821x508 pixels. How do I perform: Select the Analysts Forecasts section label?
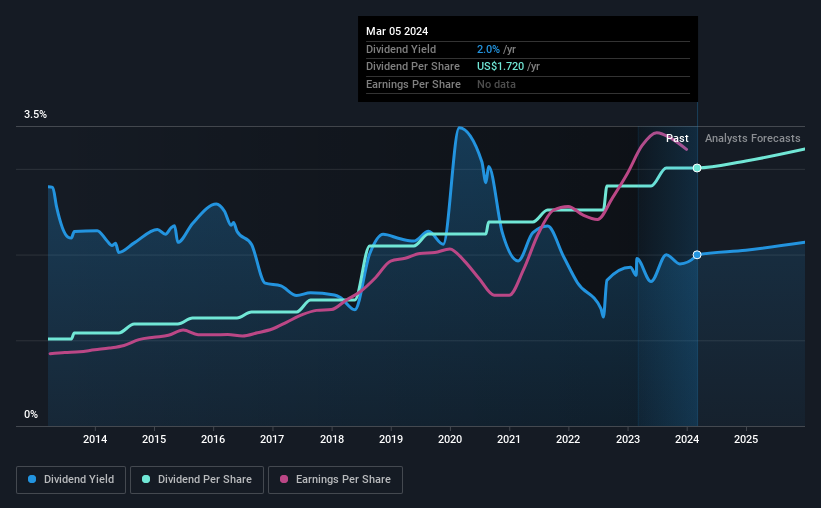[752, 138]
